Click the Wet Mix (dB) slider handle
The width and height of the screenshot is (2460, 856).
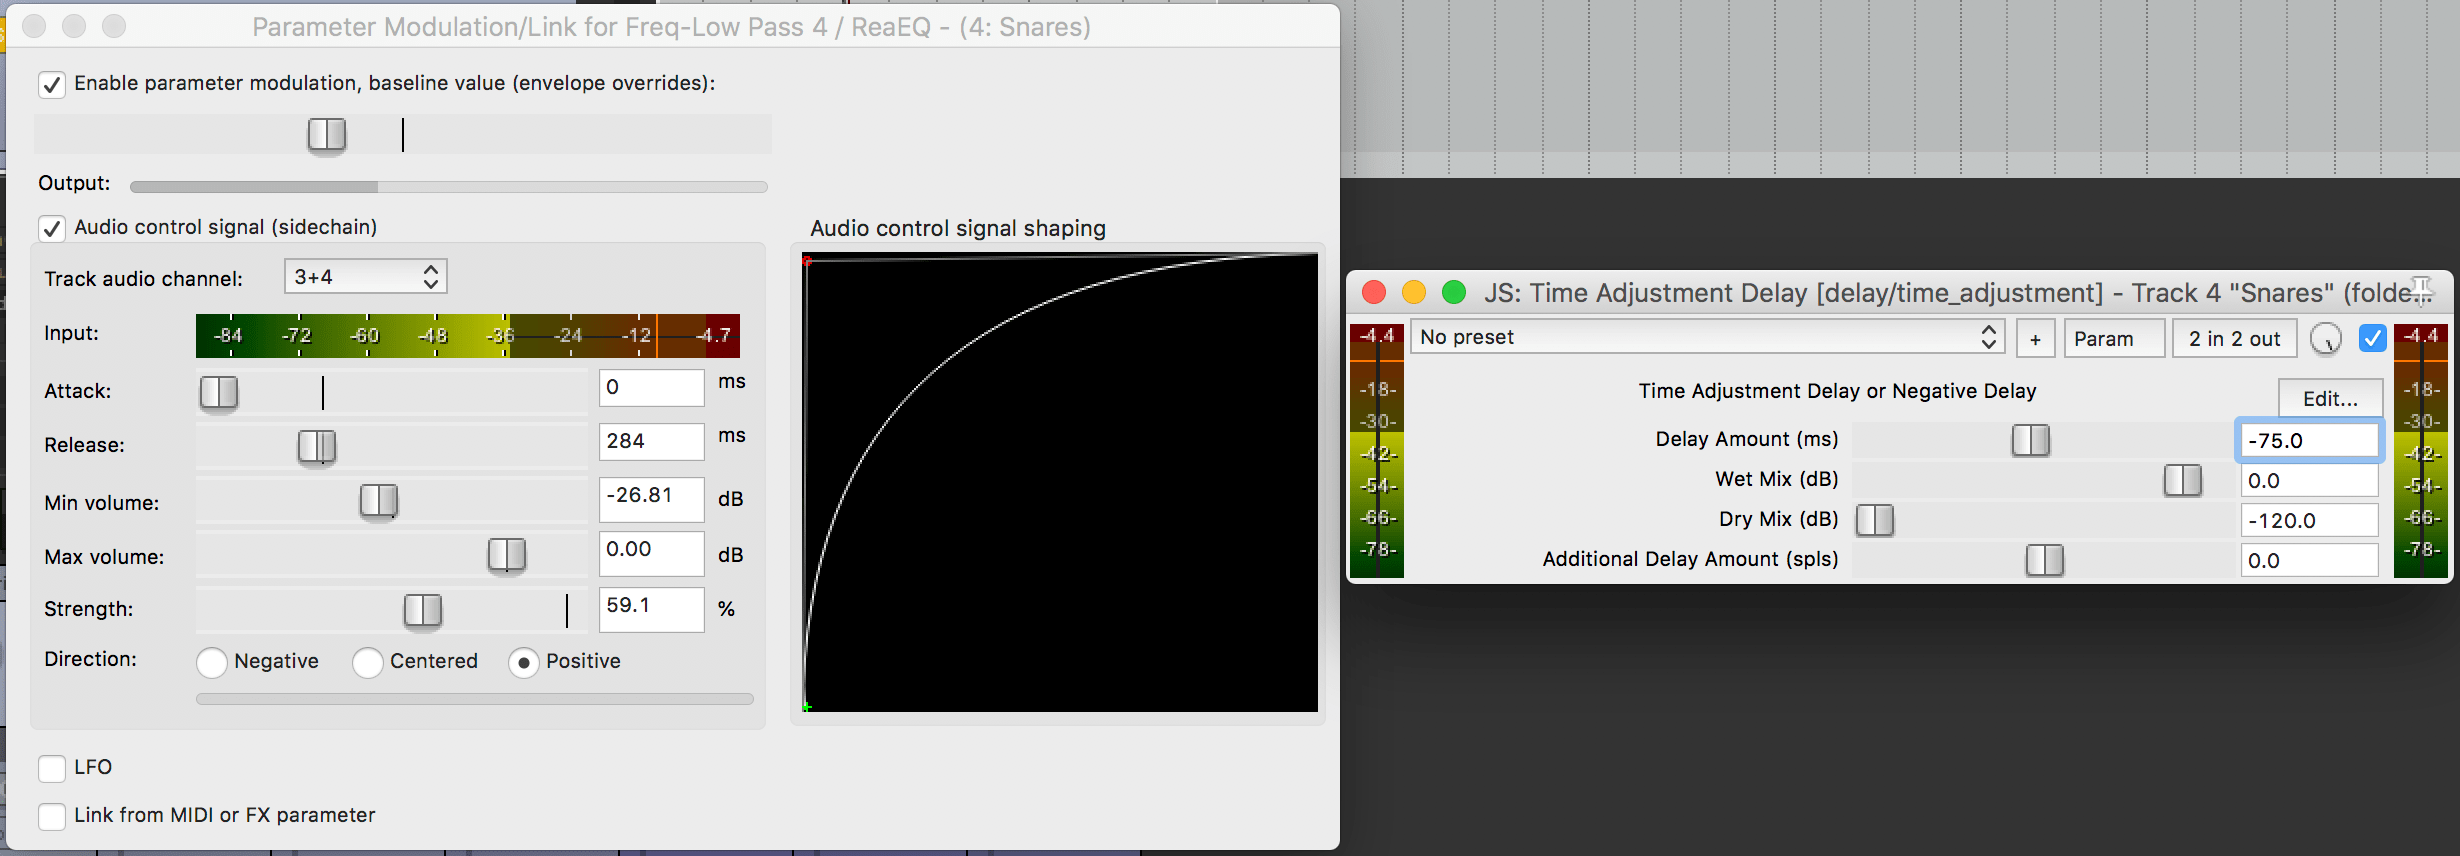point(2183,480)
